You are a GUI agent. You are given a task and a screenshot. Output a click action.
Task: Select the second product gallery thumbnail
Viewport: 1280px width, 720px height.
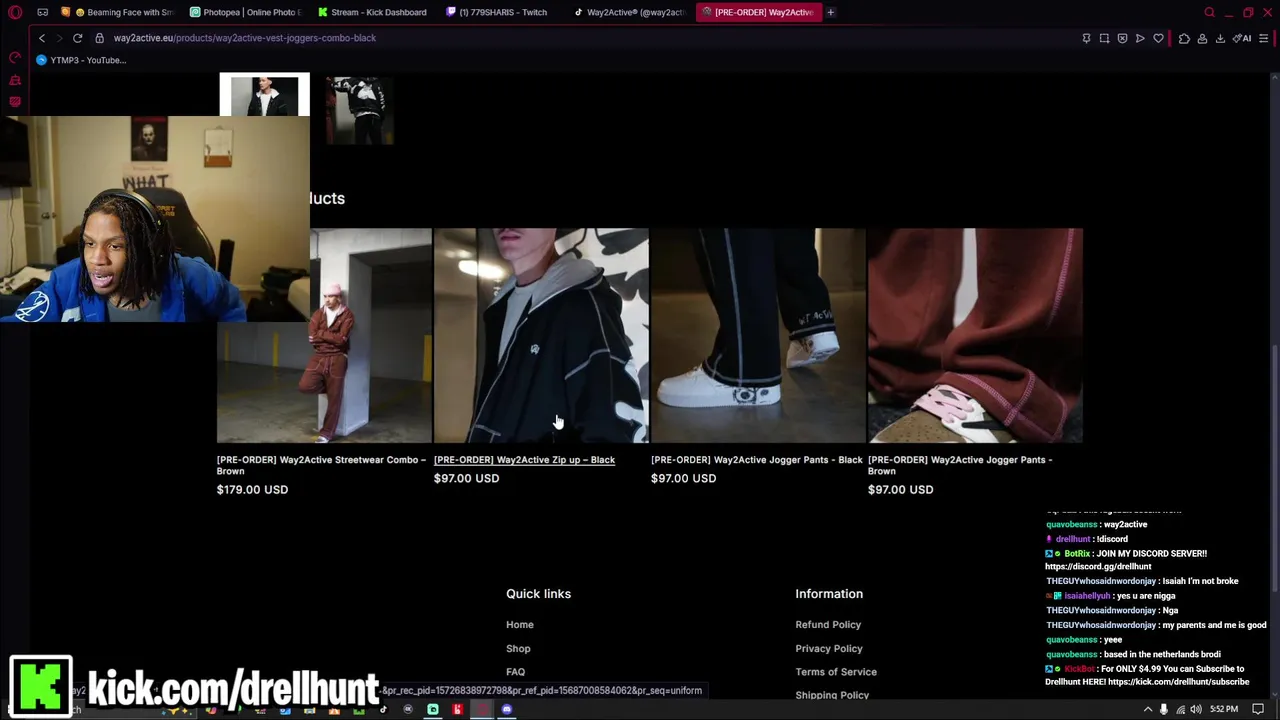[359, 108]
